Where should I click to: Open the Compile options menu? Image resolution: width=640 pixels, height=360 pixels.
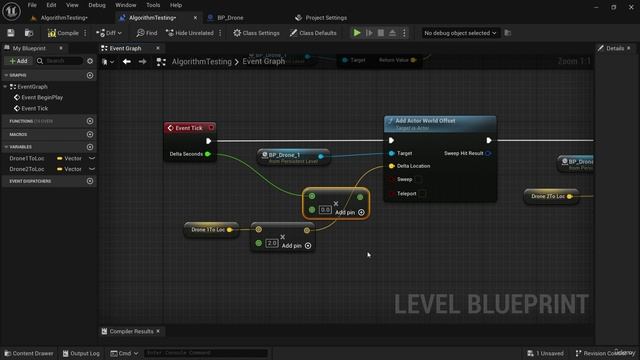[x=85, y=33]
